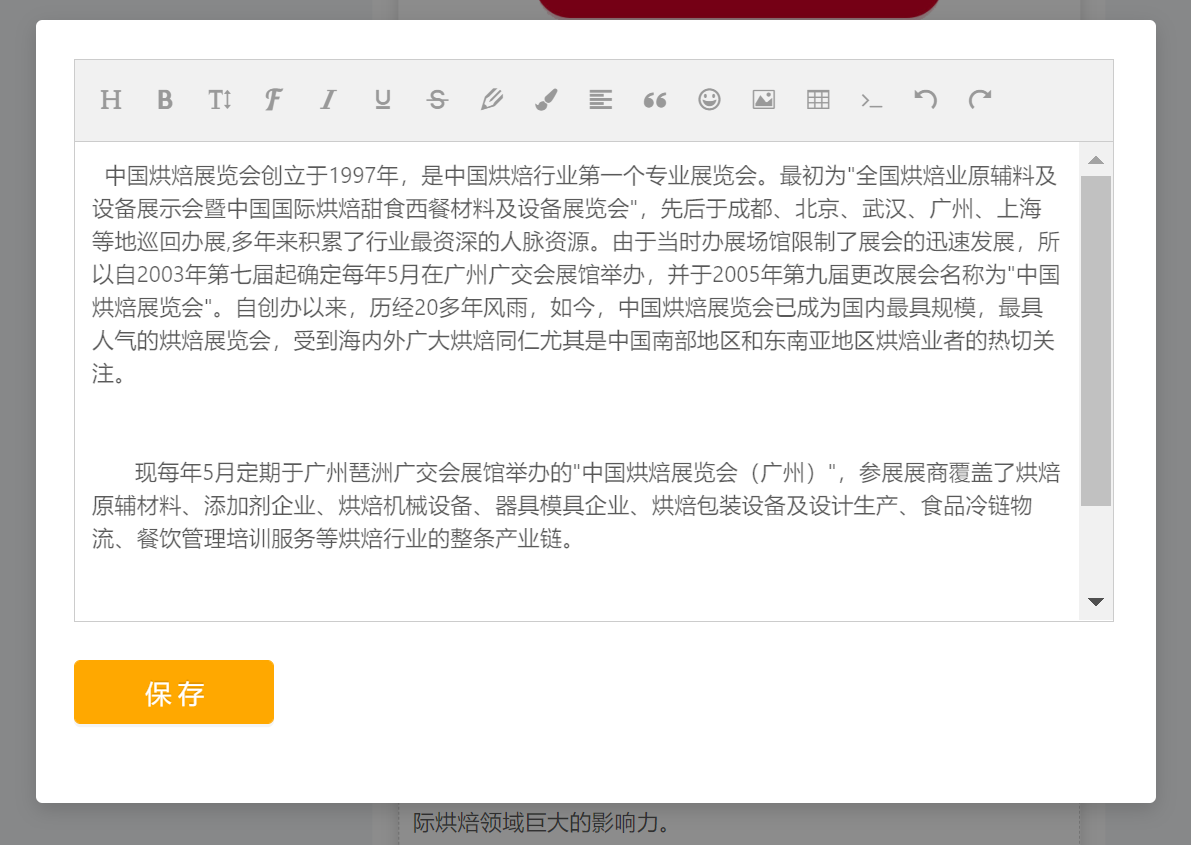This screenshot has height=845, width=1191.
Task: Click the text 流、餐饮管理培训服务等烘焙行业的整条产业链。
Action: click(x=334, y=539)
